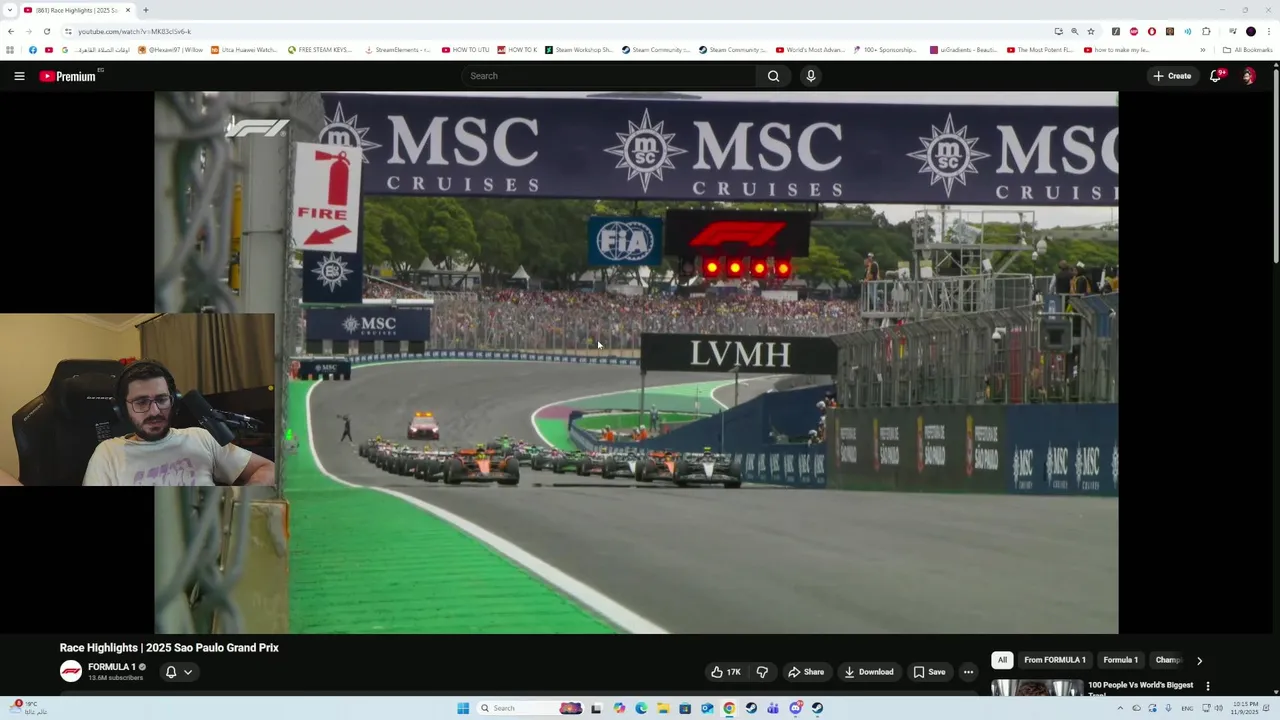Select the Formula 1 filter chip
The image size is (1280, 720).
tap(1120, 660)
